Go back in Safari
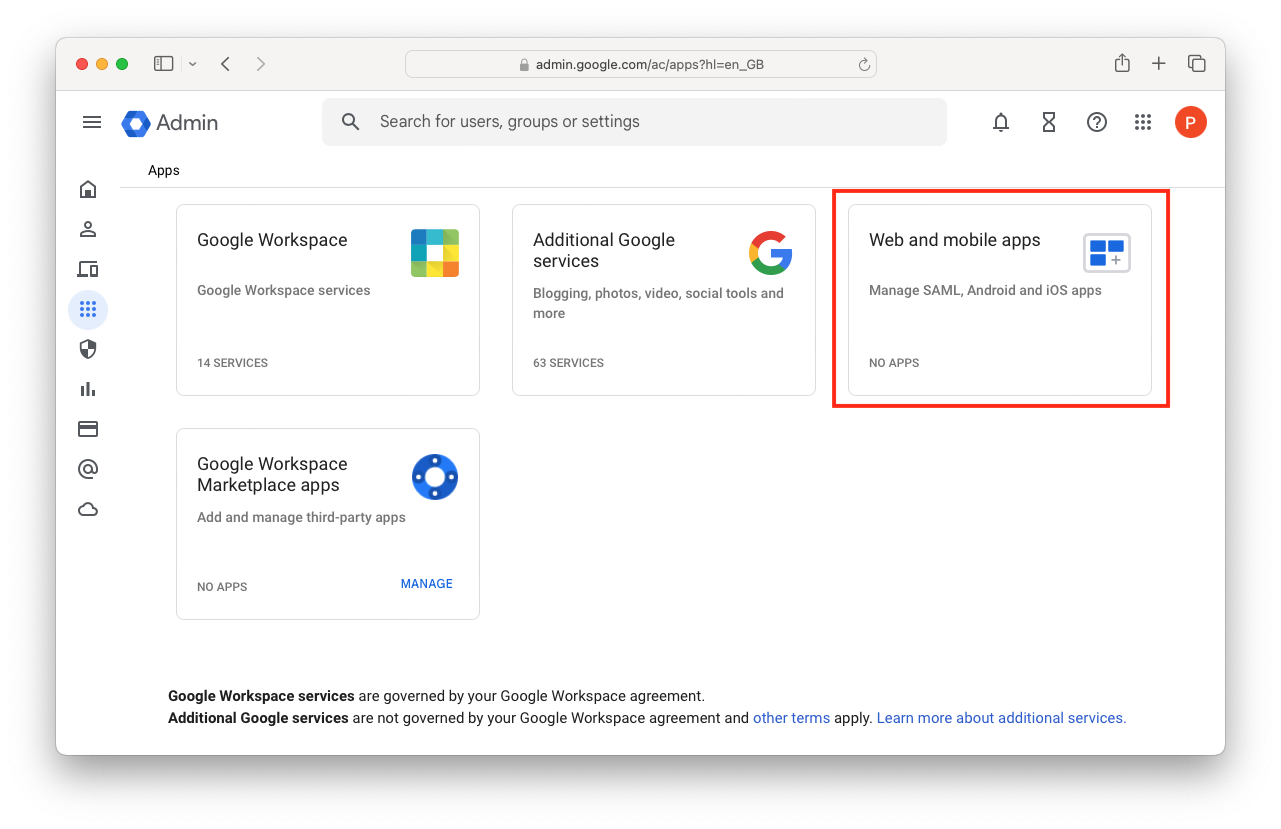Viewport: 1281px width, 829px height. point(226,64)
